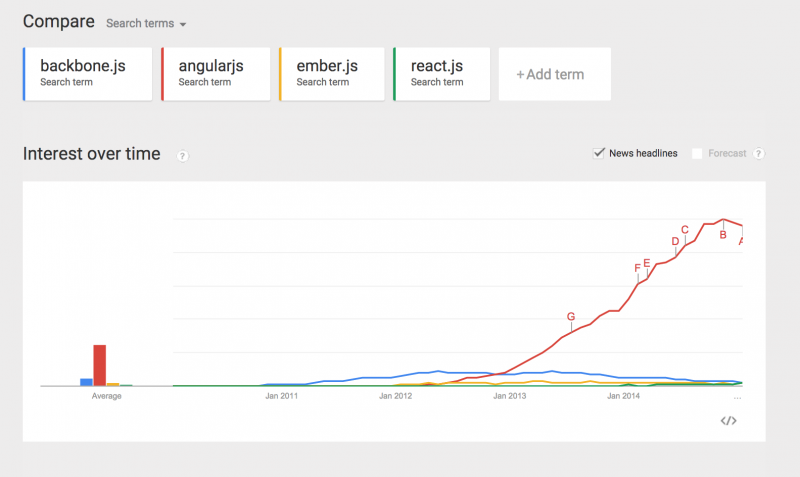This screenshot has width=800, height=477.
Task: Open the Search terms dropdown
Action: [x=147, y=22]
